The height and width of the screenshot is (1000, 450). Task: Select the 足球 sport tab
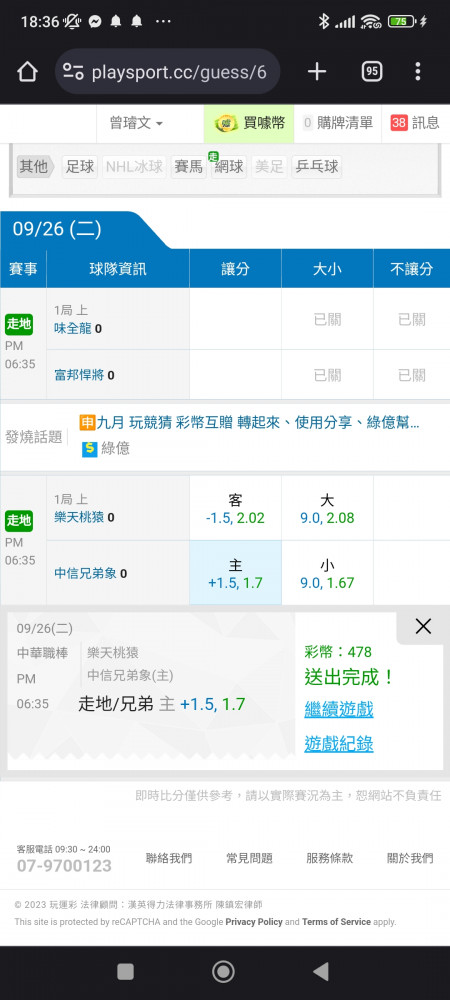[x=80, y=167]
